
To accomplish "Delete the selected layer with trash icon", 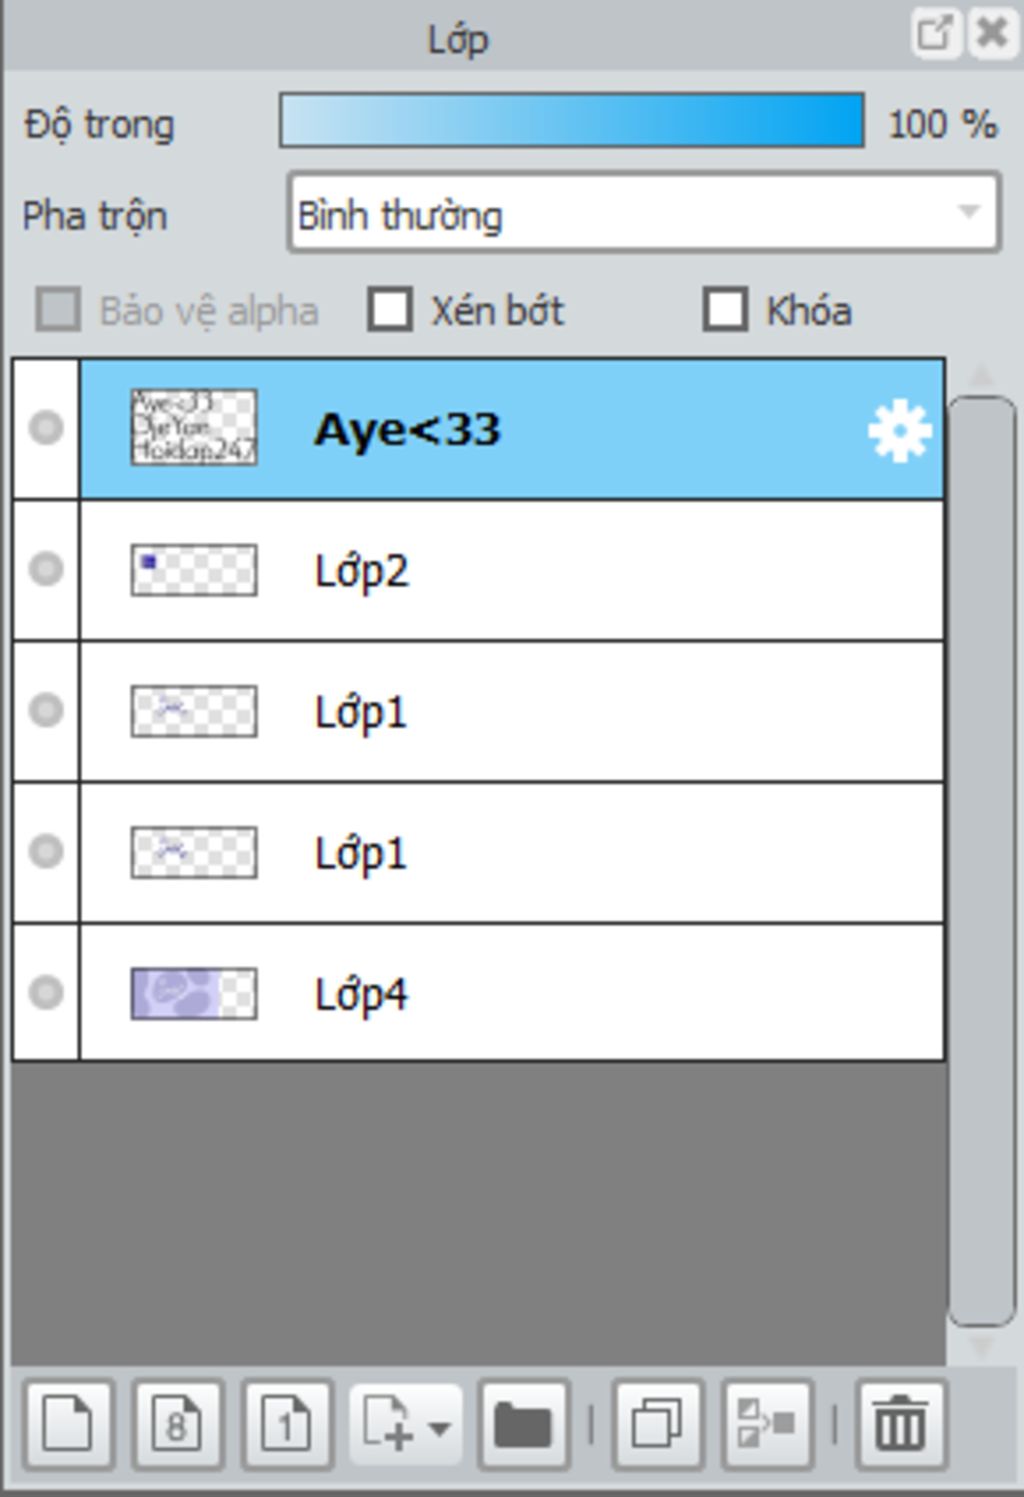I will pos(900,1424).
